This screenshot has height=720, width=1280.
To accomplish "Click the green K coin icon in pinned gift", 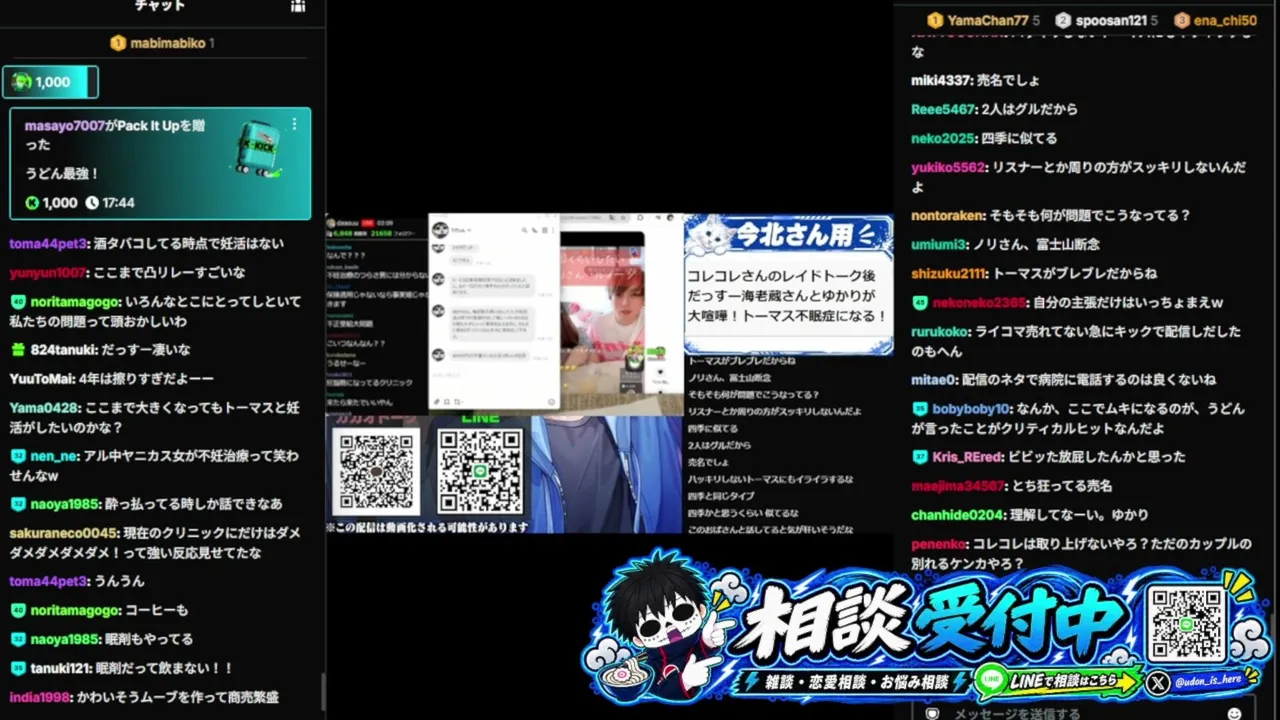I will point(32,203).
